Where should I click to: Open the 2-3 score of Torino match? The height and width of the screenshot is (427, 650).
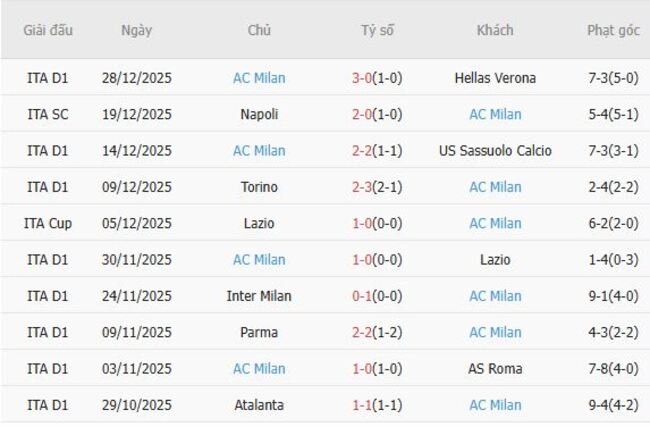tap(362, 187)
